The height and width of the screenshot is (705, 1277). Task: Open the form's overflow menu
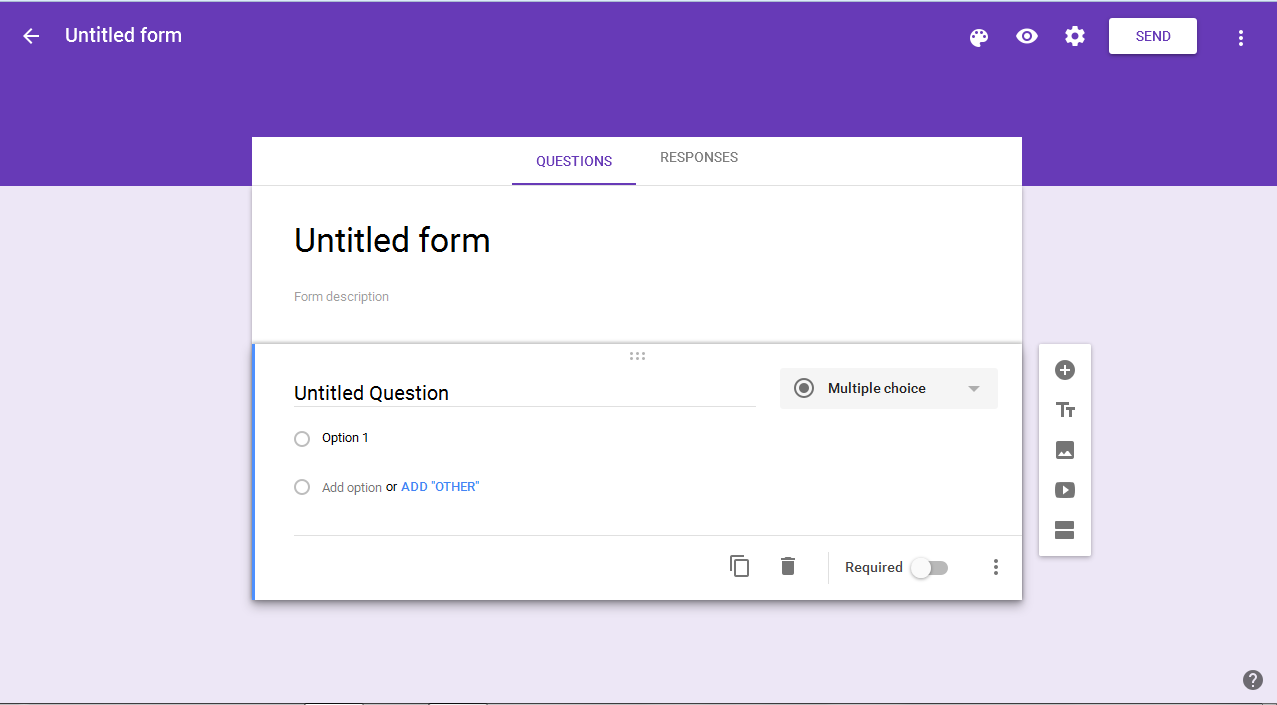(1240, 37)
